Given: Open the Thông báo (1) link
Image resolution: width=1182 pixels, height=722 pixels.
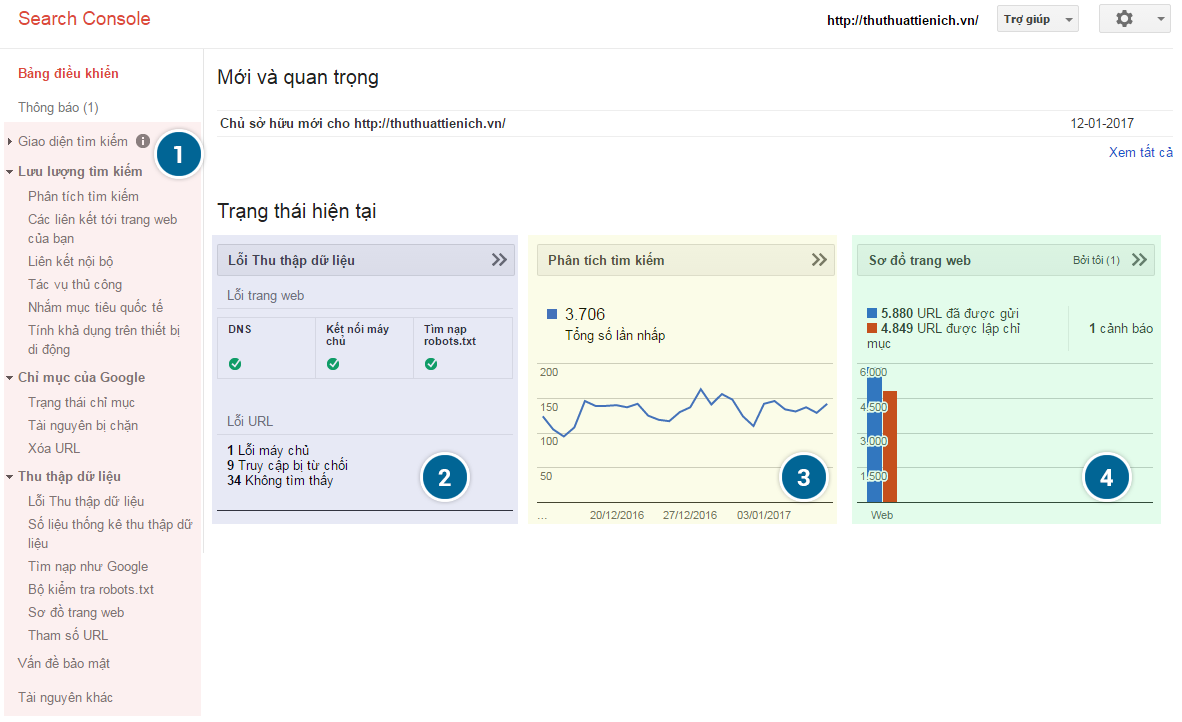Looking at the screenshot, I should pos(58,107).
